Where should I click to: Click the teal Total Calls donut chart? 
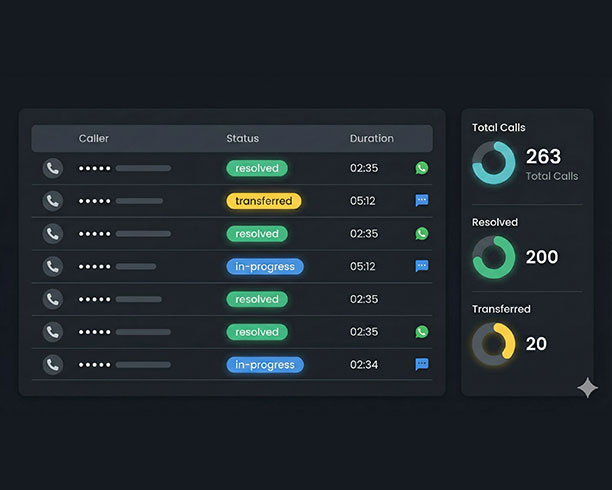493,162
